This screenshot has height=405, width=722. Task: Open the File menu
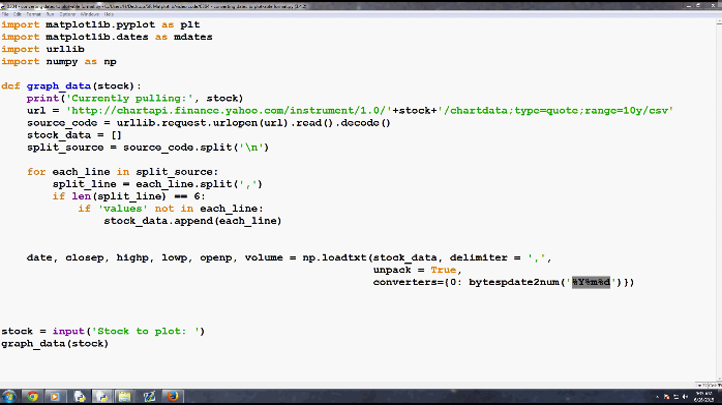click(5, 14)
